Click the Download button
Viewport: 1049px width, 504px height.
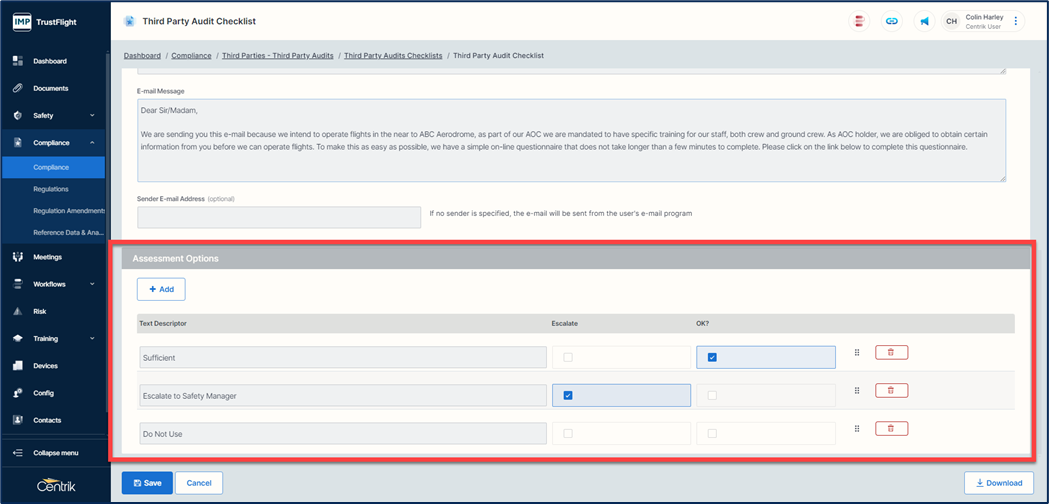[x=999, y=483]
